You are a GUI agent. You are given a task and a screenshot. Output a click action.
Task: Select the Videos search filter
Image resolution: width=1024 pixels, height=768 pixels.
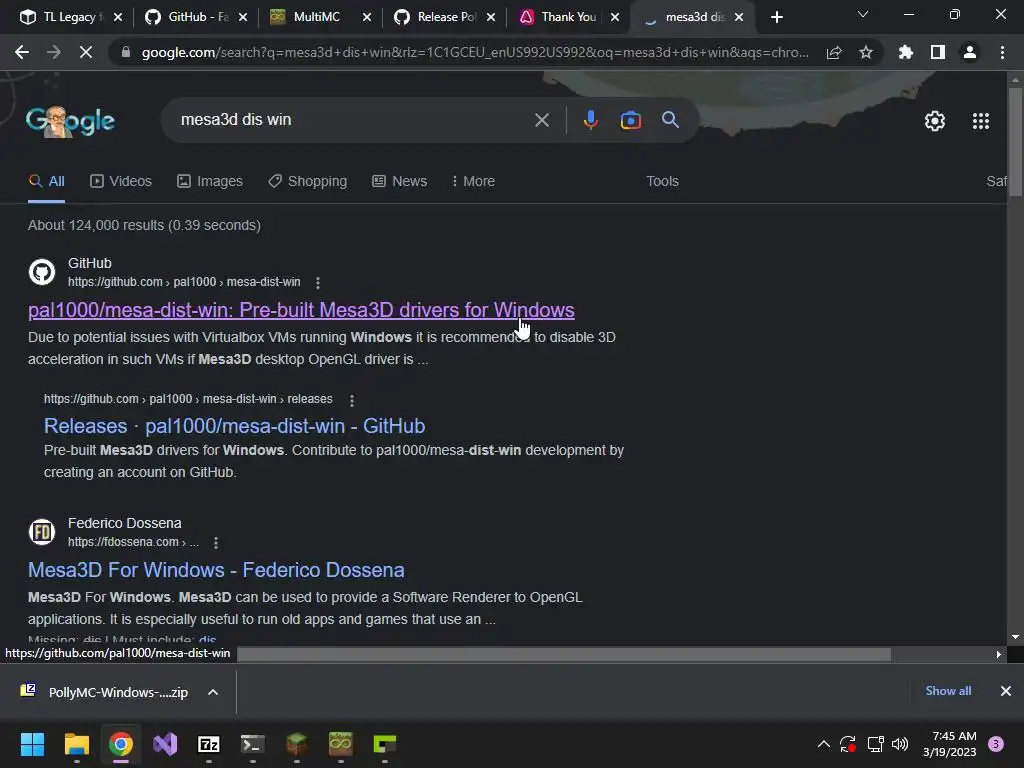[x=121, y=182]
